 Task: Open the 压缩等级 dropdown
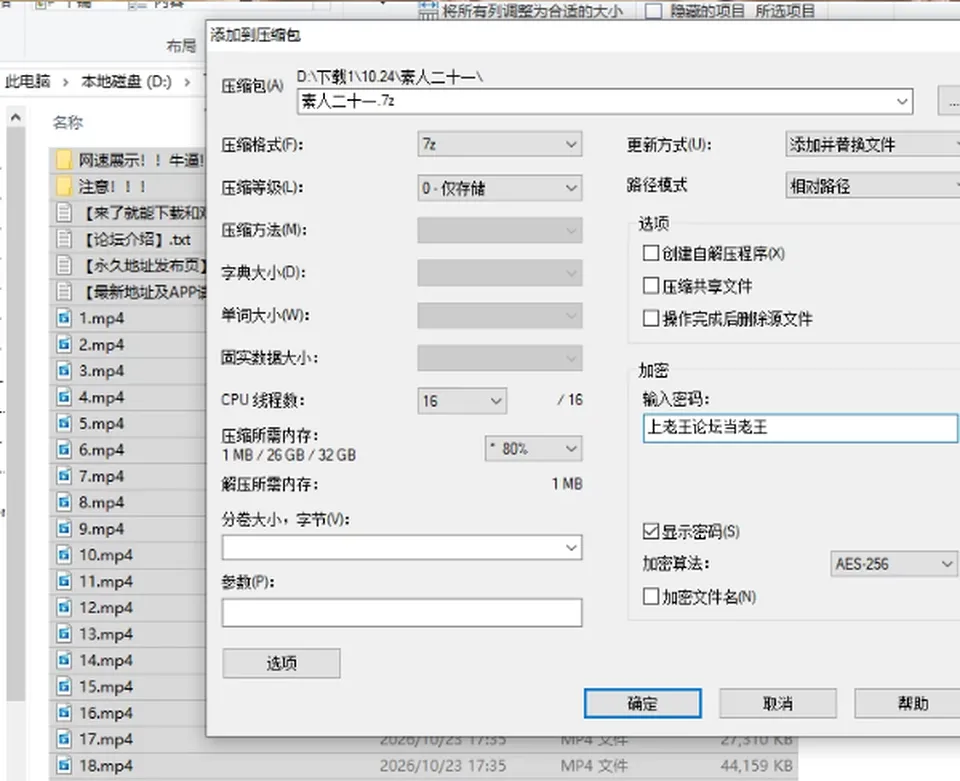[x=500, y=188]
